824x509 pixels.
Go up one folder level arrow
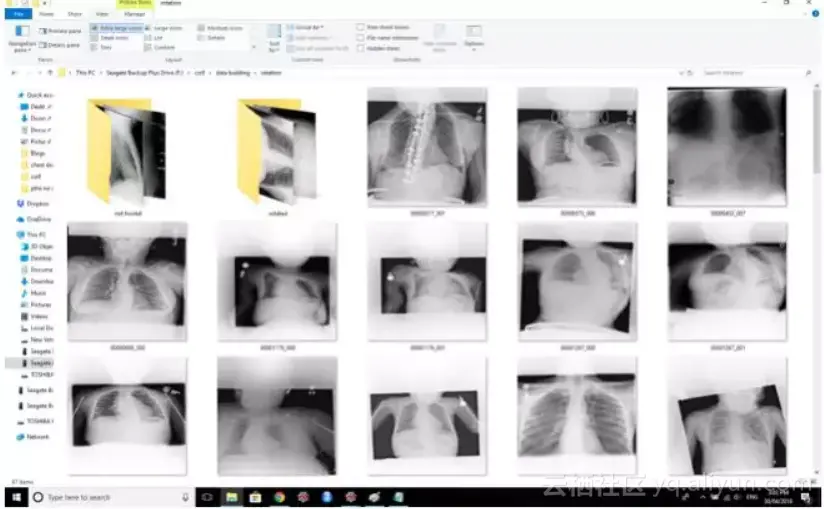tap(50, 73)
